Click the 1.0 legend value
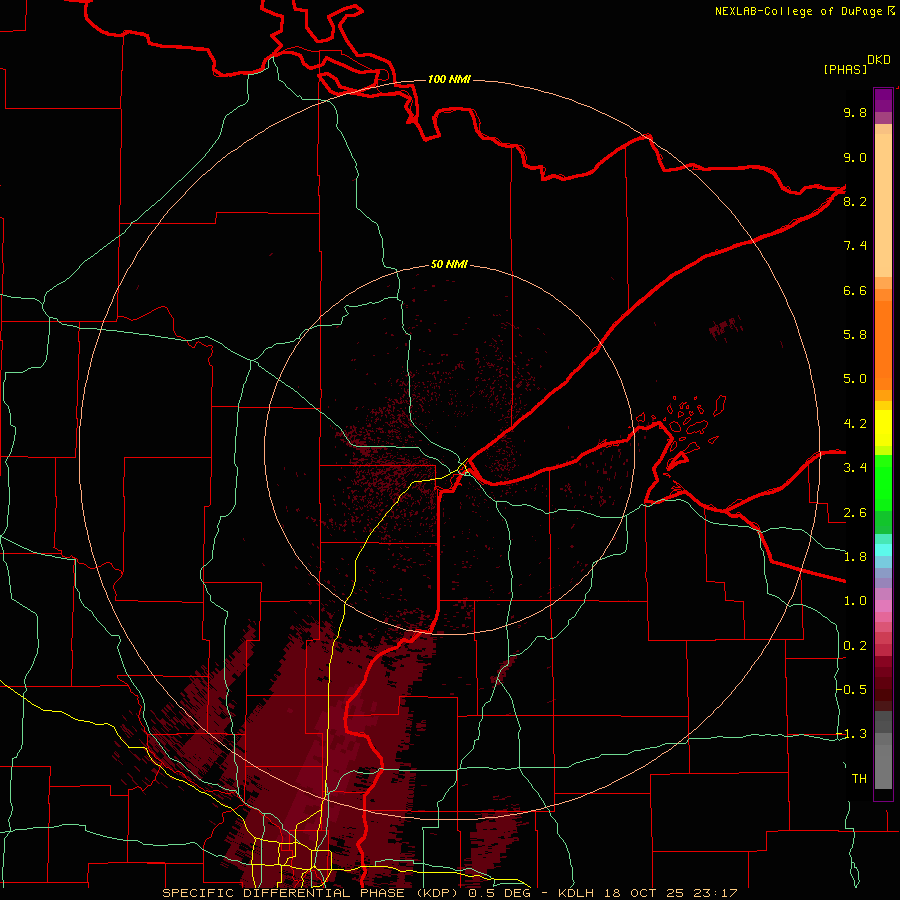The width and height of the screenshot is (900, 900). [855, 600]
